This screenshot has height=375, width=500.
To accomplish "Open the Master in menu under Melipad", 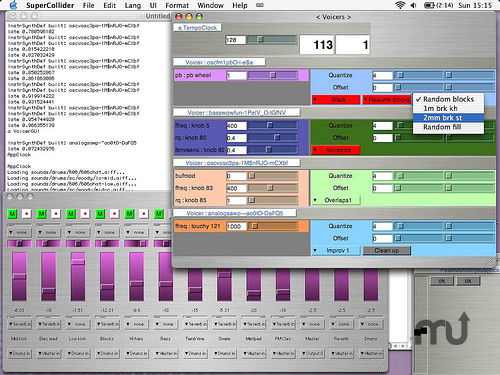I will pyautogui.click(x=254, y=353).
